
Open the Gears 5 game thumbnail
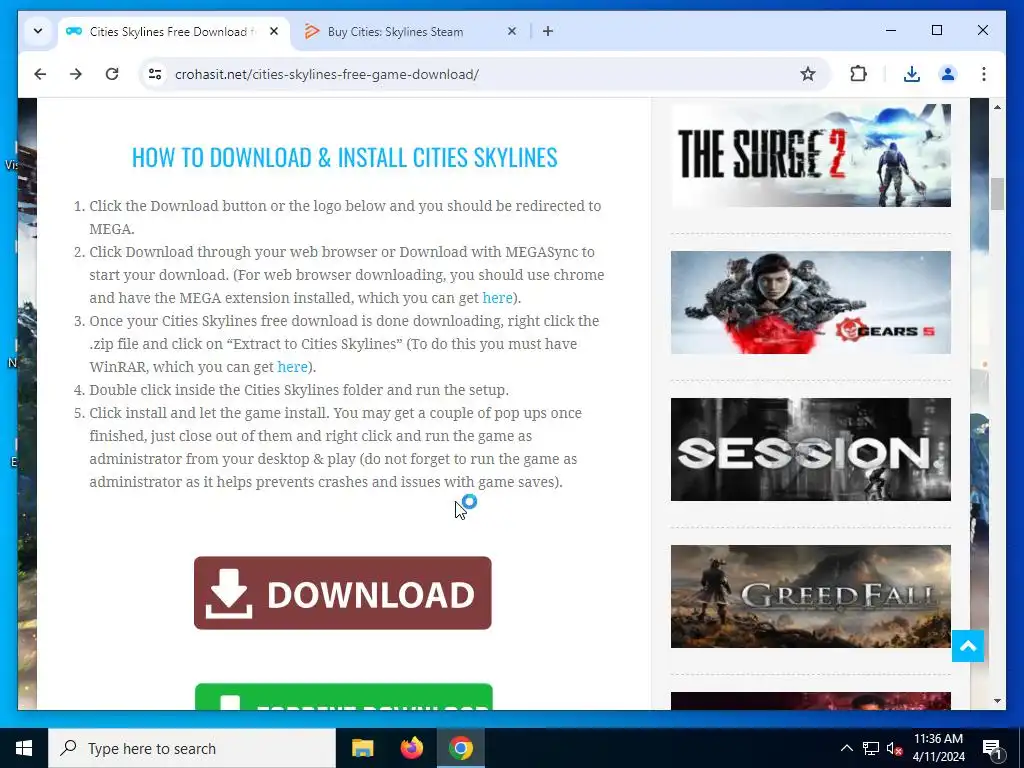click(810, 302)
